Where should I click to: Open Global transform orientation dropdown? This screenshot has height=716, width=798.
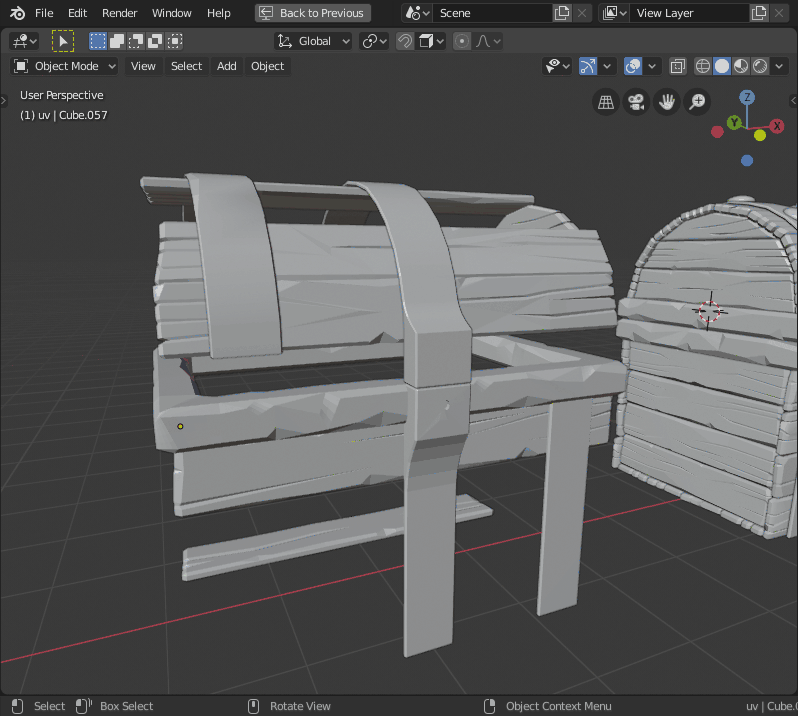314,41
